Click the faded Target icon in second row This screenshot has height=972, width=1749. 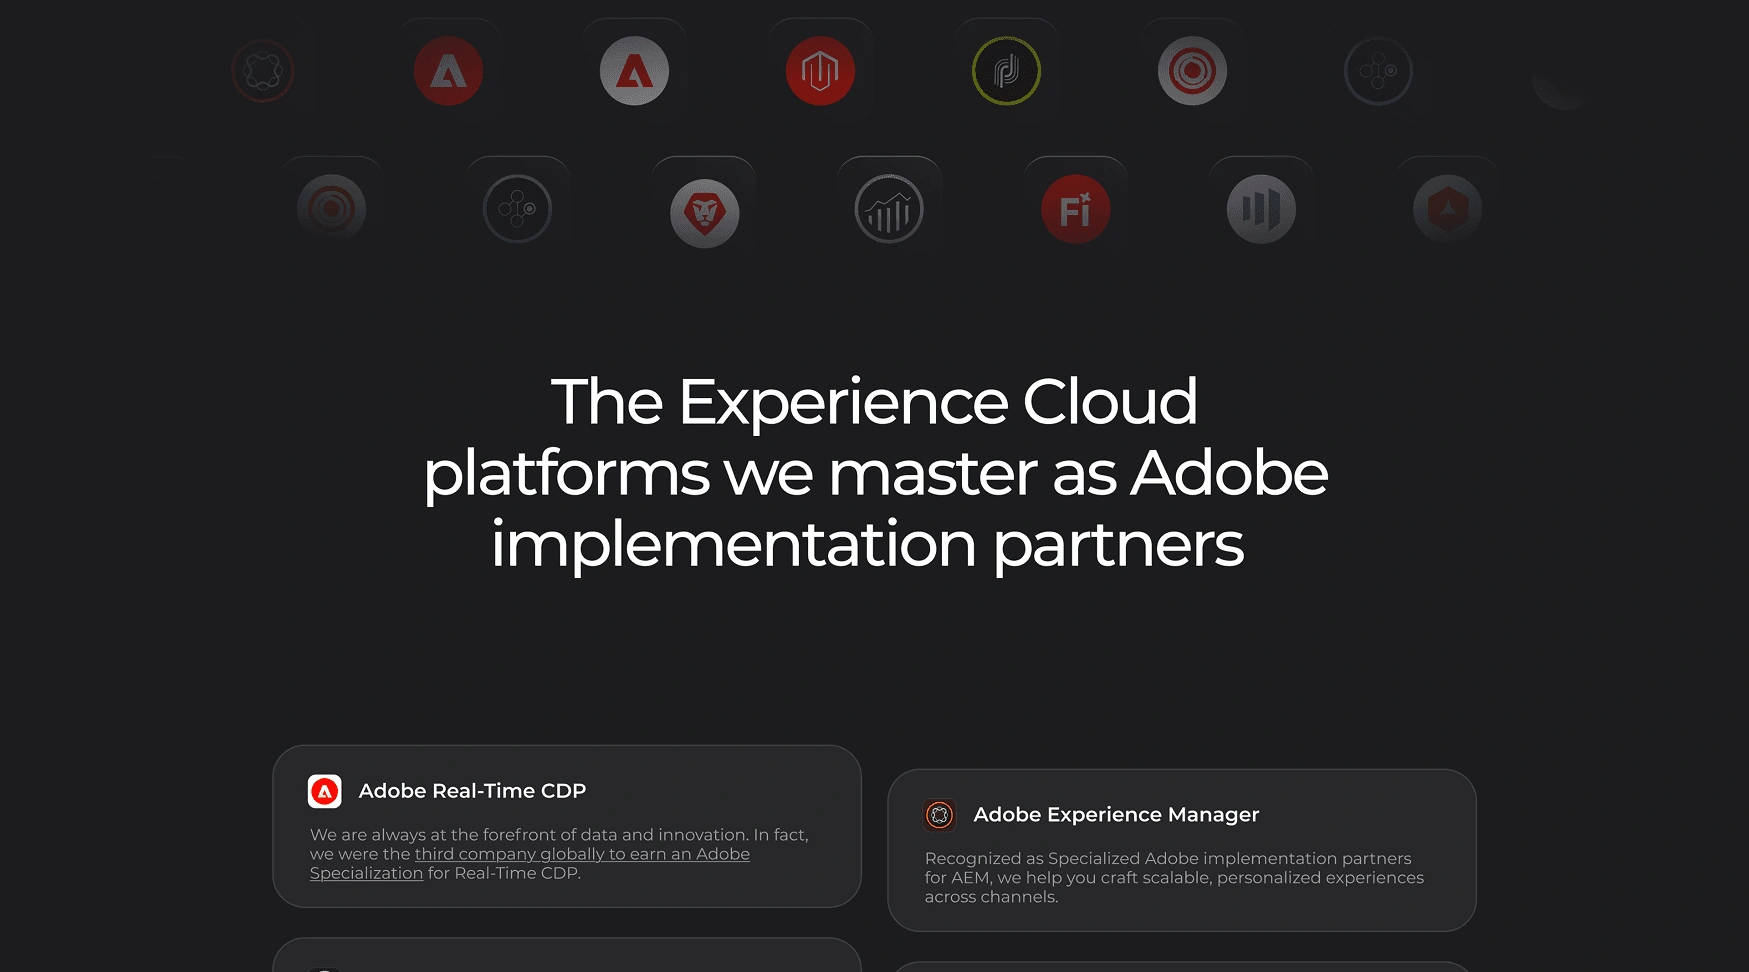(331, 209)
